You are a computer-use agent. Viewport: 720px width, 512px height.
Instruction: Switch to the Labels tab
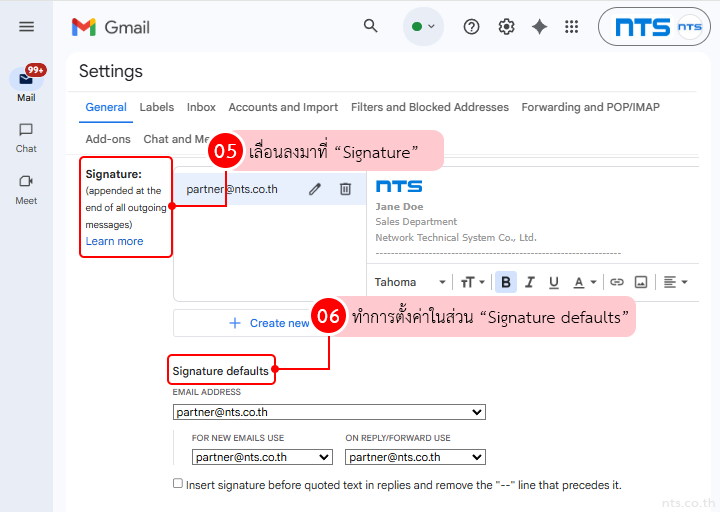click(157, 107)
